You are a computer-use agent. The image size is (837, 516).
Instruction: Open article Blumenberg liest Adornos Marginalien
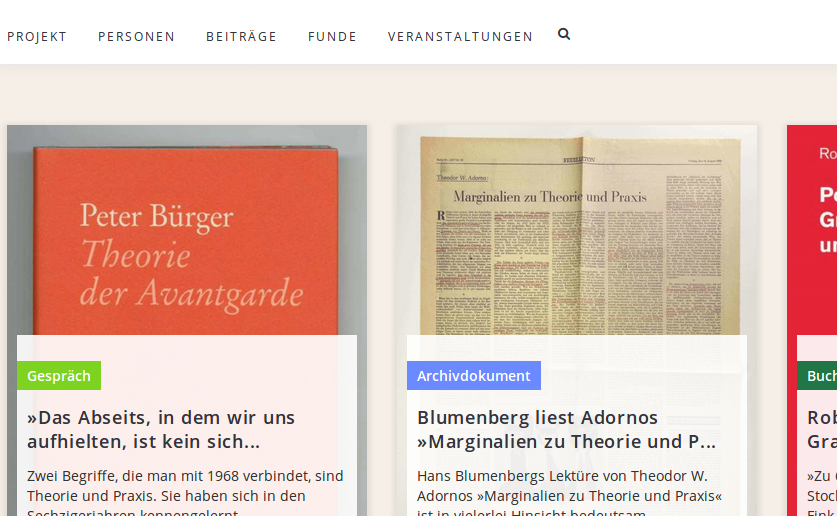pyautogui.click(x=566, y=430)
